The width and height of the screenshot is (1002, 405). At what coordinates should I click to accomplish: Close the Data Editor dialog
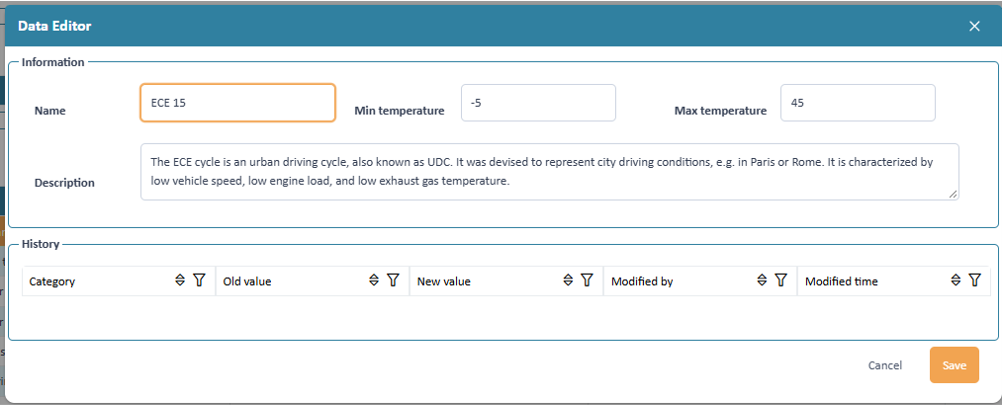[x=974, y=26]
